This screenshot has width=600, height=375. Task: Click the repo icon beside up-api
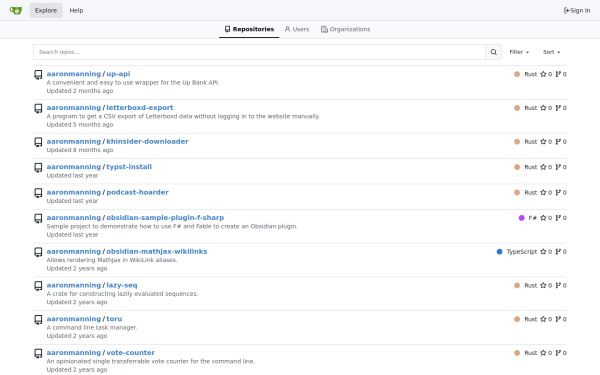tap(38, 75)
